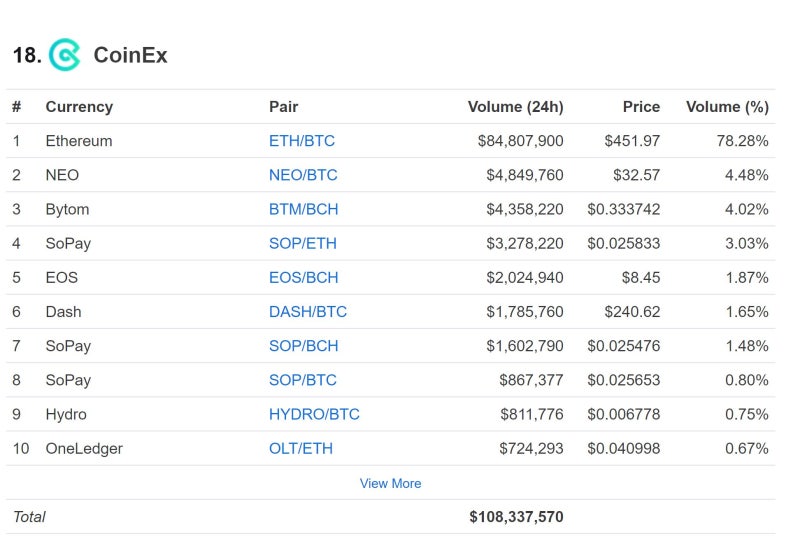Click the 1.87% volume share

coord(747,278)
